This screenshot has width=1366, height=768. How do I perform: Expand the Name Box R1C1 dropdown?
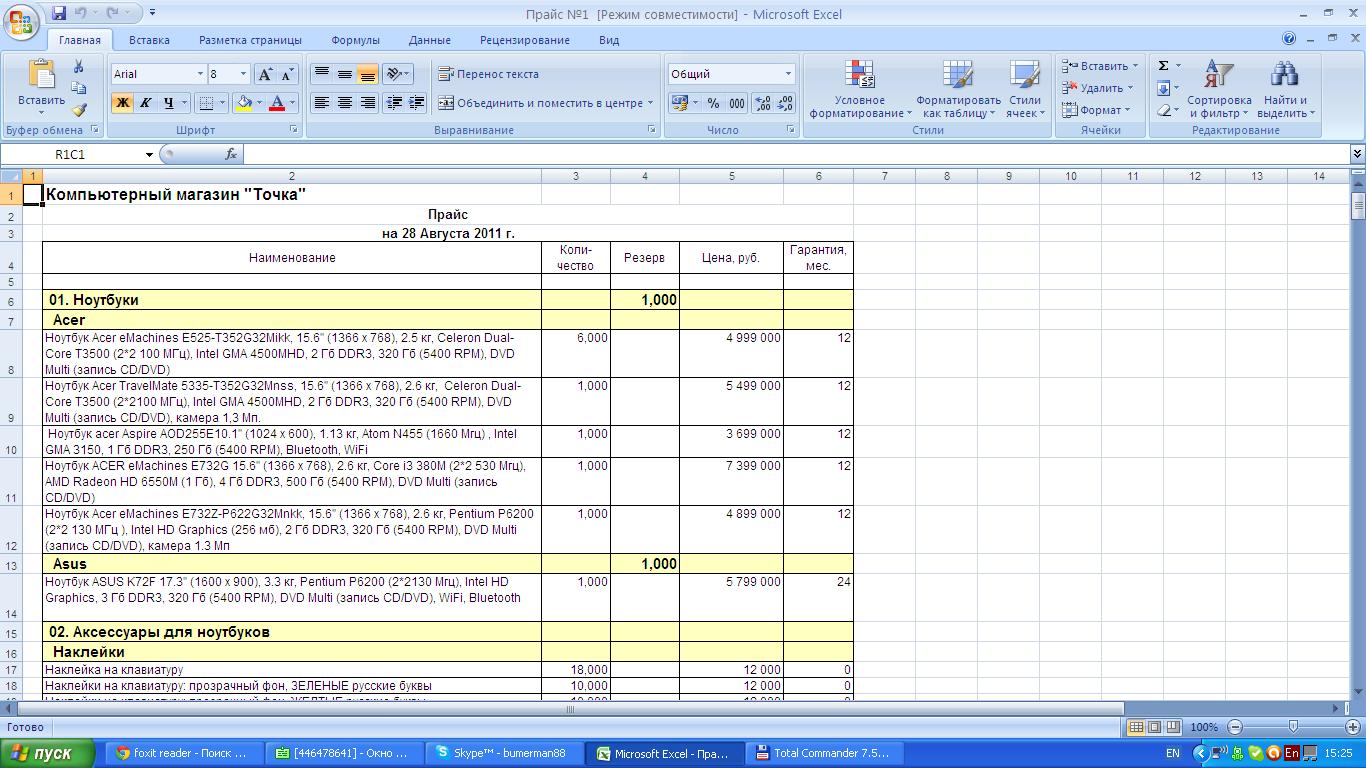click(x=149, y=155)
